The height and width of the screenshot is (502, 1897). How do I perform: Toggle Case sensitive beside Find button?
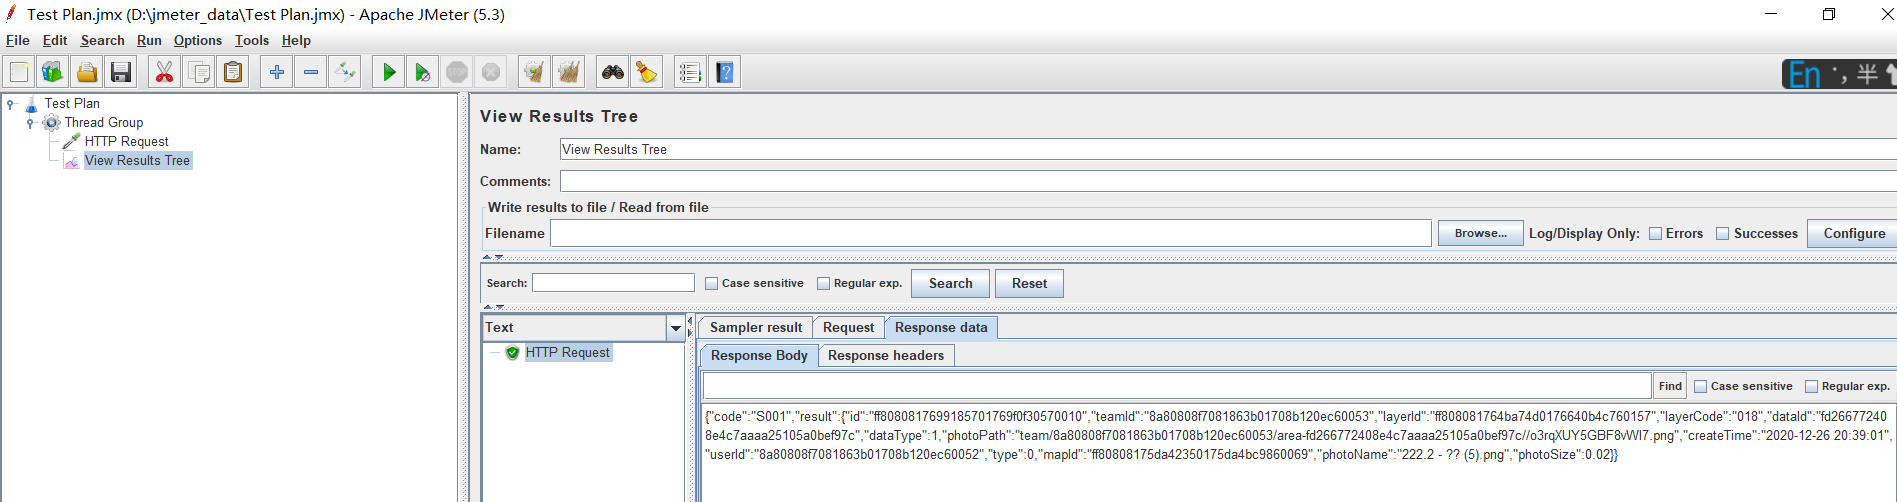[x=1701, y=387]
